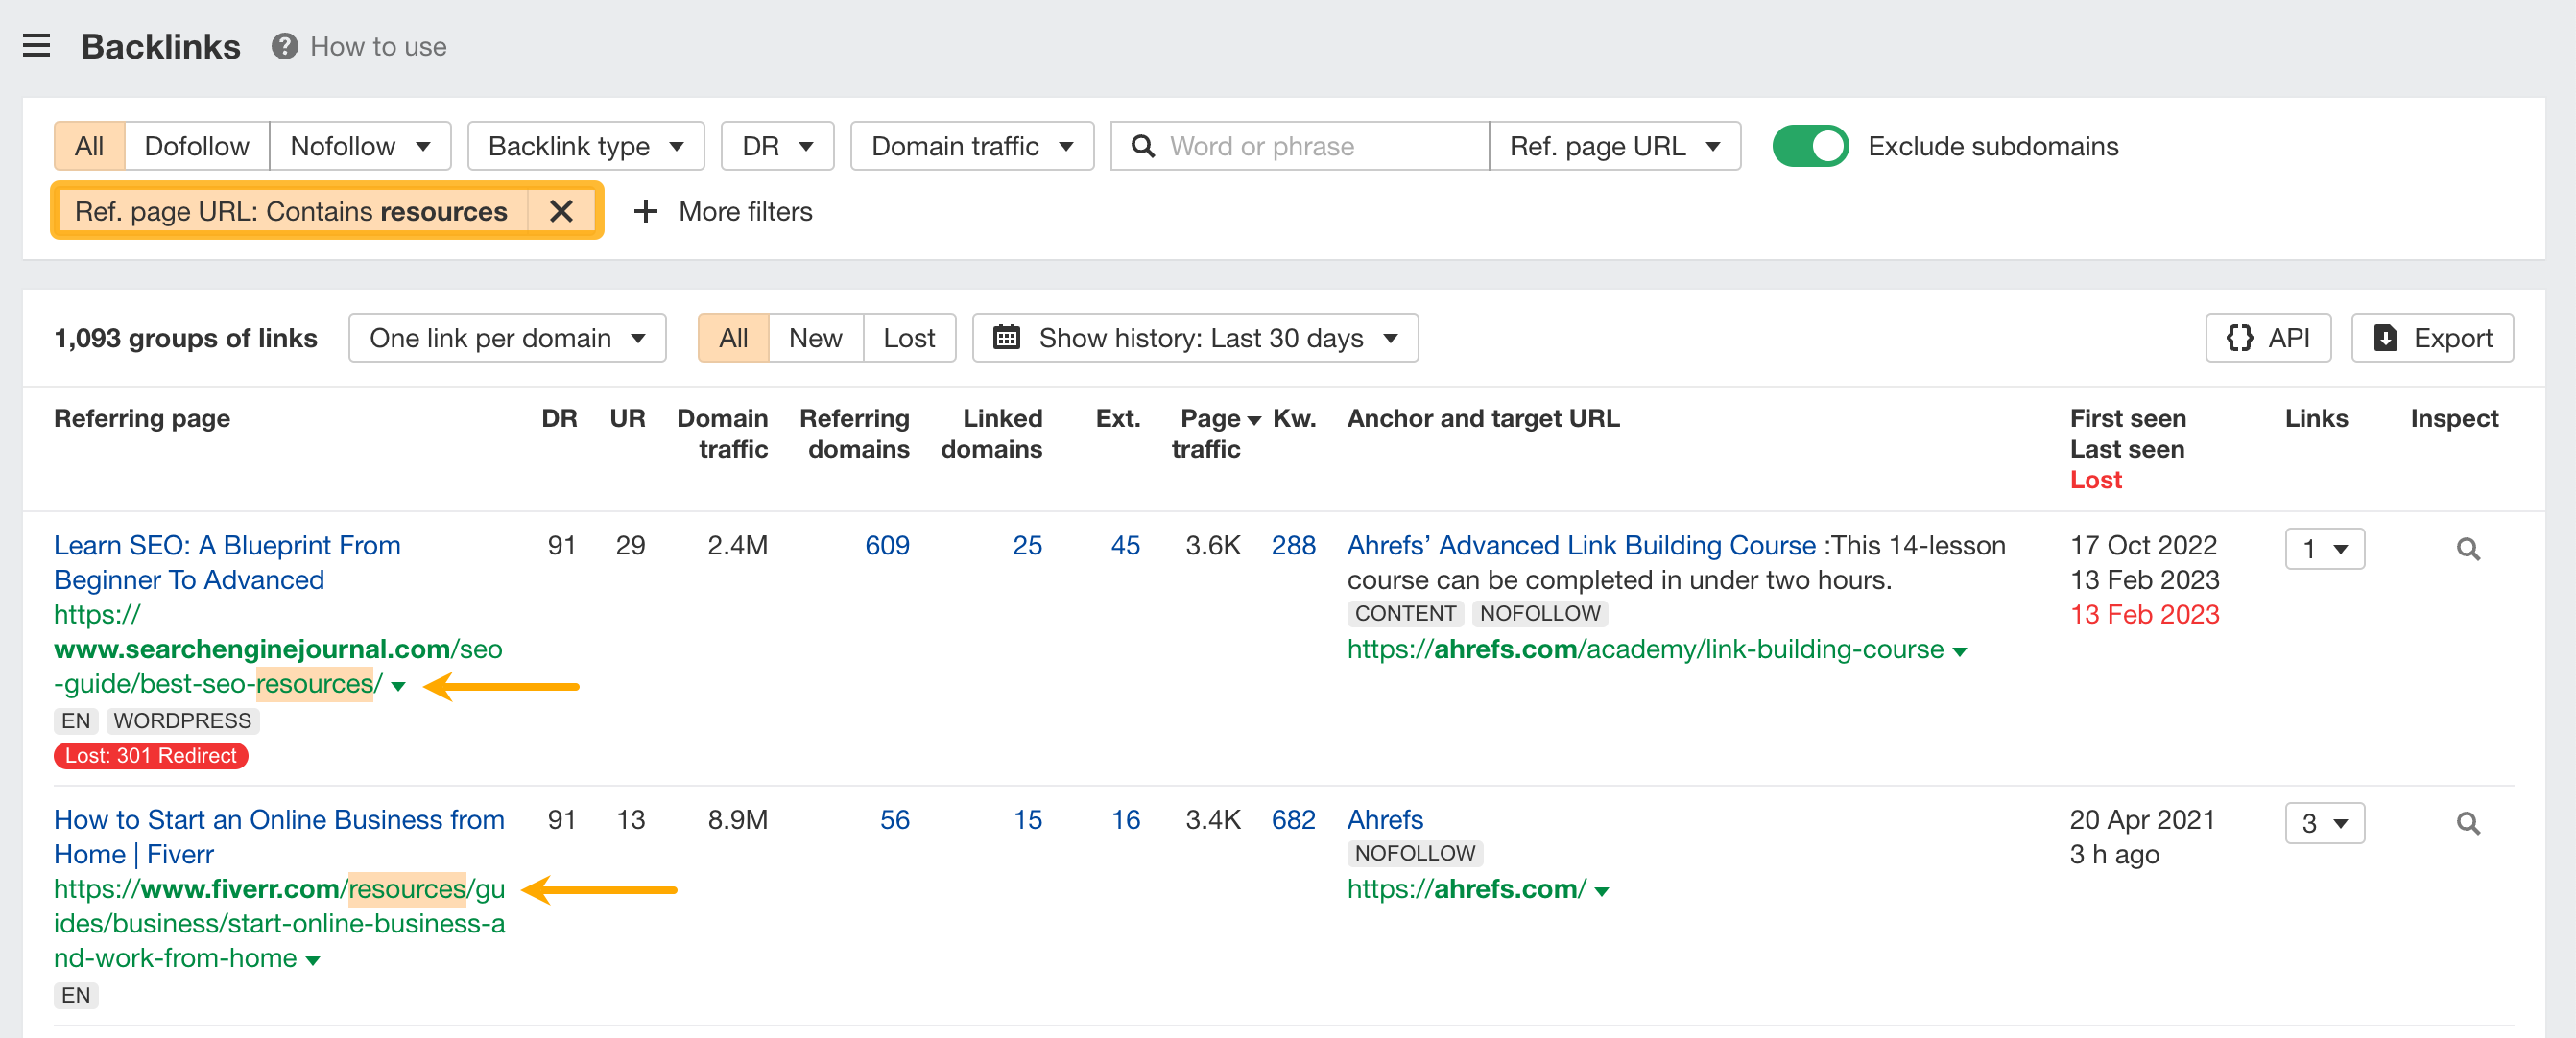Expand arrow after ahrefs.com/ target URL
Image resolution: width=2576 pixels, height=1038 pixels.
point(1601,890)
